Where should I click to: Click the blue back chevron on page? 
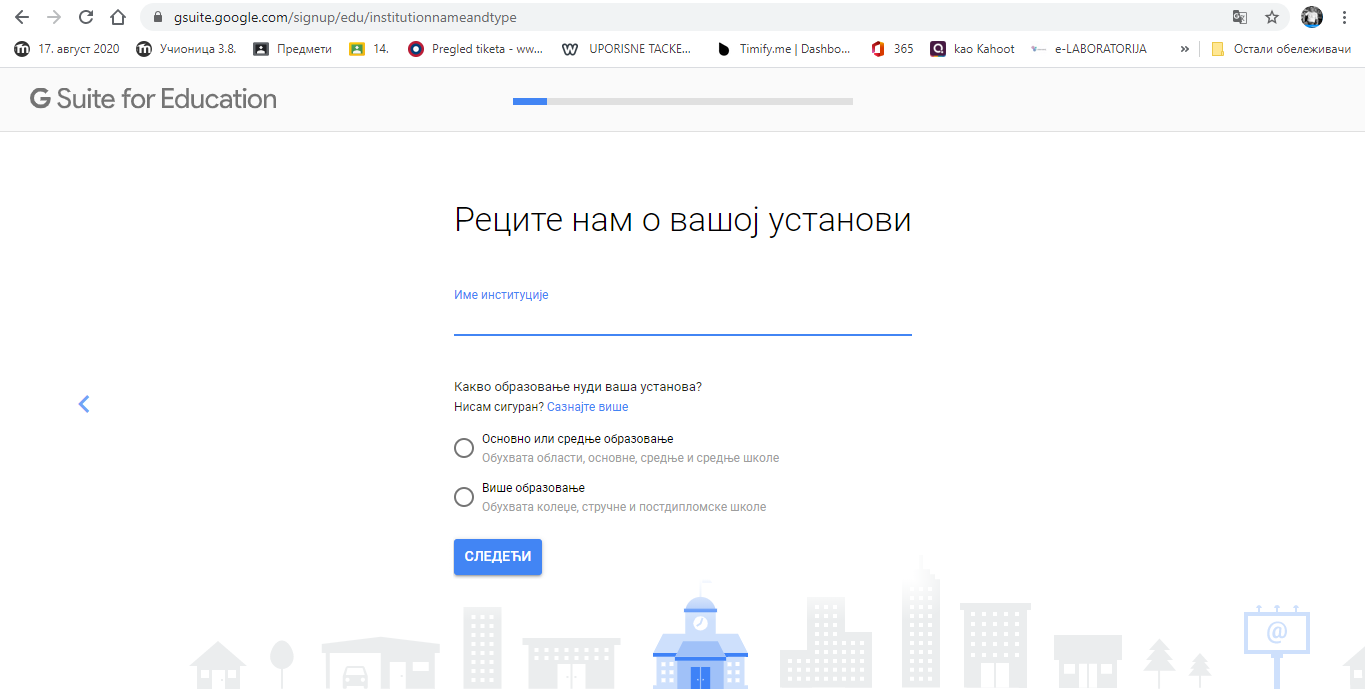point(84,404)
